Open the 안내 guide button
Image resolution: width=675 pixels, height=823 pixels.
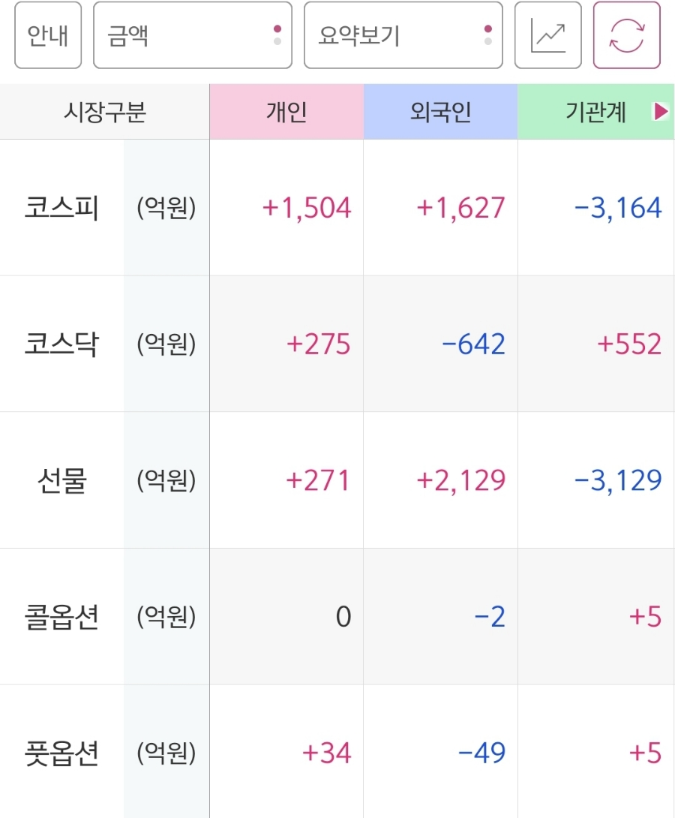(48, 35)
